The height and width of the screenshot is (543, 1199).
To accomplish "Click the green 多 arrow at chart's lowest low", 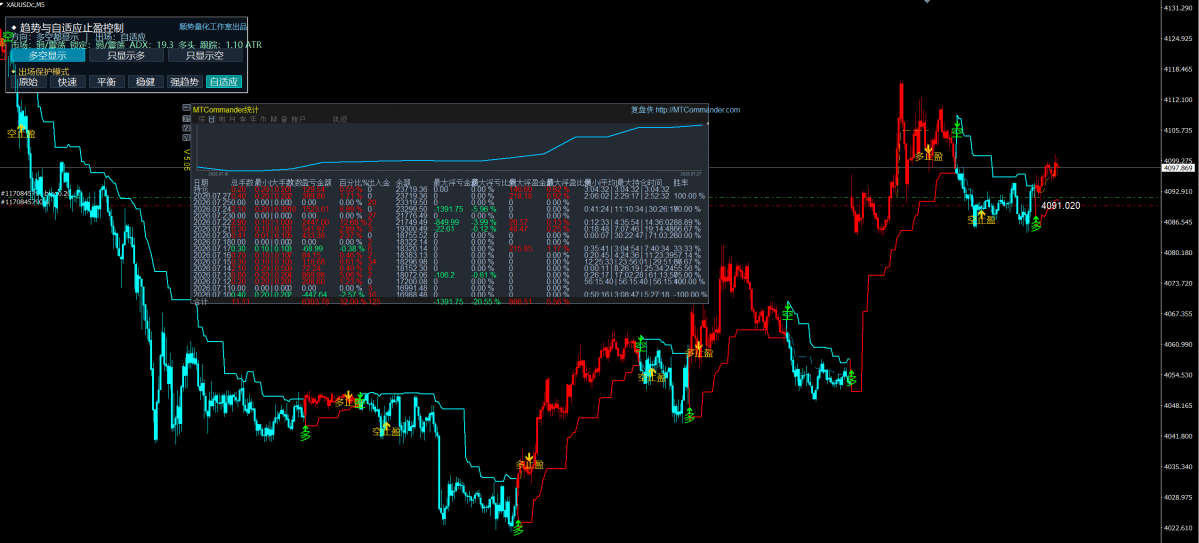I will [518, 527].
